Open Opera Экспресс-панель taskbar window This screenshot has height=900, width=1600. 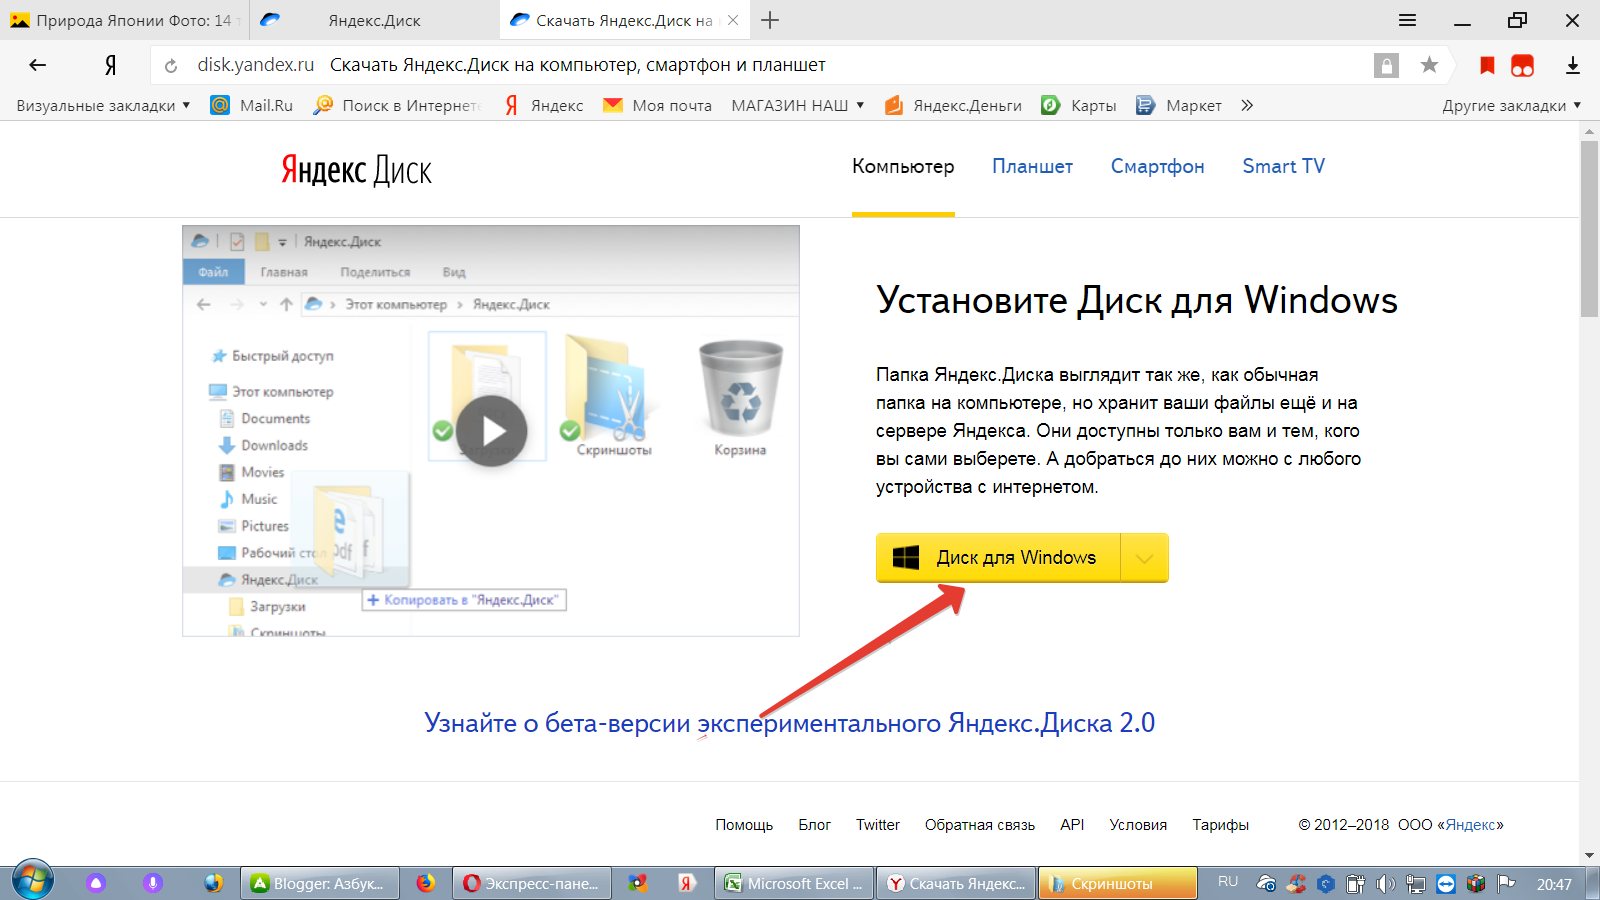531,883
